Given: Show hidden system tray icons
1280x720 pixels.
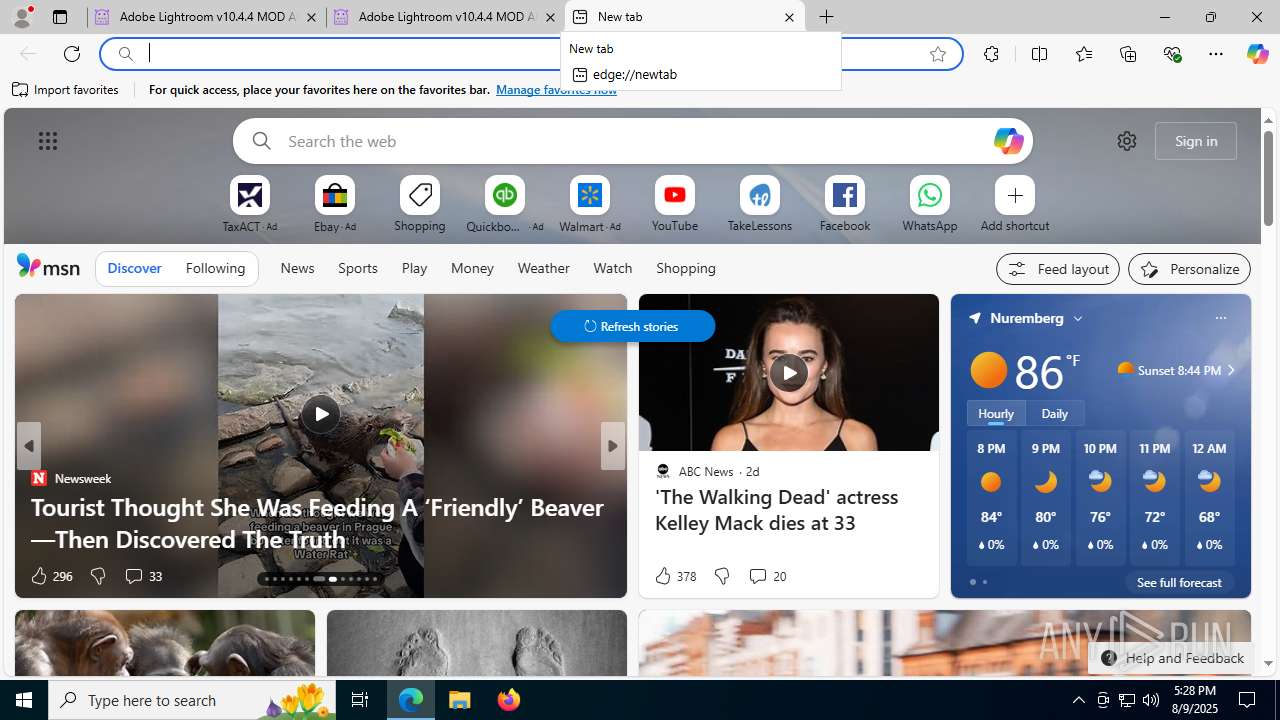Looking at the screenshot, I should (x=1078, y=700).
